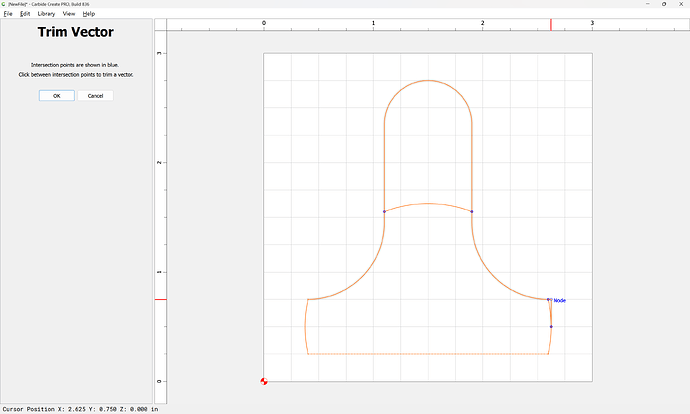The width and height of the screenshot is (690, 414).
Task: Cancel the Trim Vector operation
Action: coord(95,95)
